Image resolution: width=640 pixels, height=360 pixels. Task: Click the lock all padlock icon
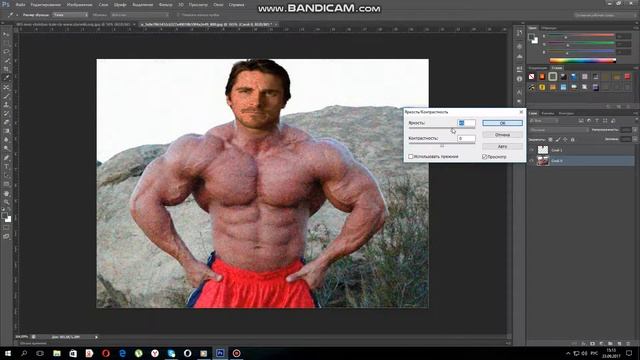pos(572,140)
